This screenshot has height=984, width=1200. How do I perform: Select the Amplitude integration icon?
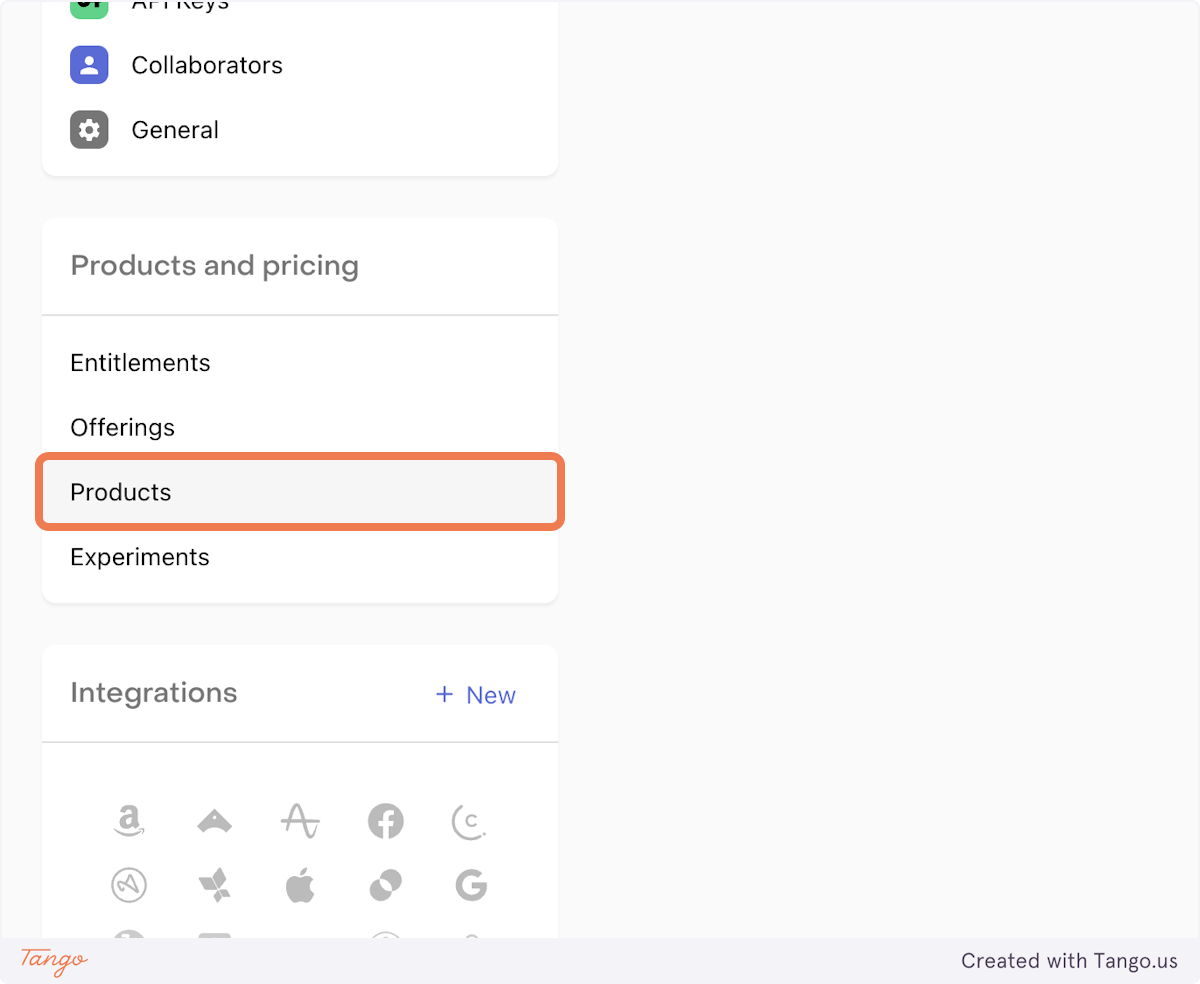(300, 821)
